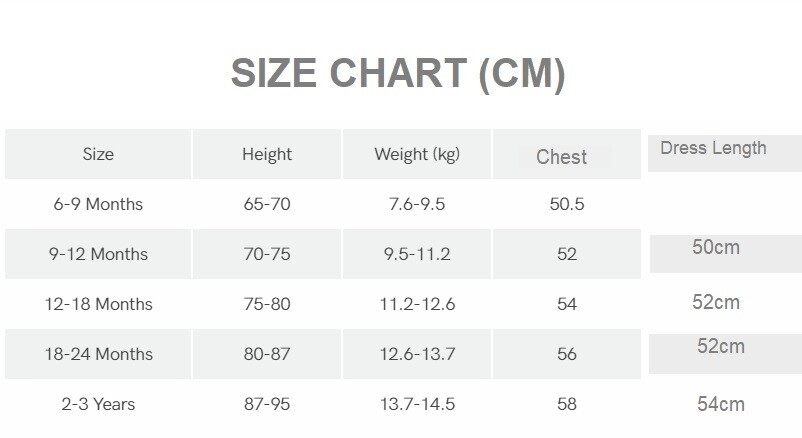The image size is (802, 438).
Task: Select the 7.6-9.5 weight value
Action: [x=417, y=204]
